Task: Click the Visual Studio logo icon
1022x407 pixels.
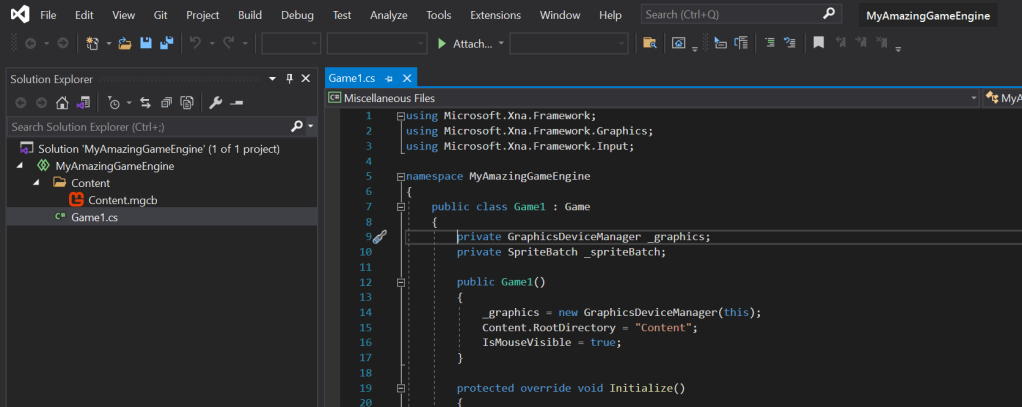Action: pos(20,14)
